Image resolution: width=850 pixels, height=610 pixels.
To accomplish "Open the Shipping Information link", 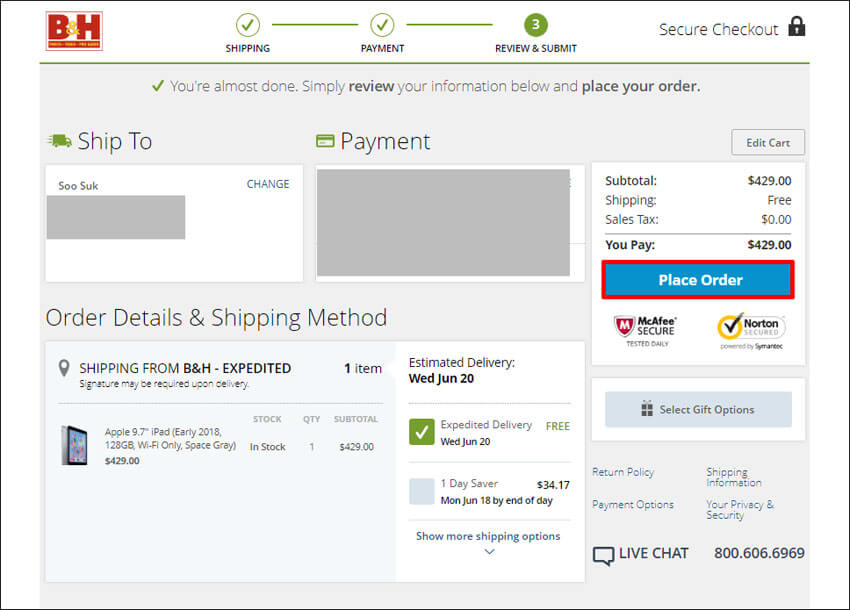I will tap(733, 477).
